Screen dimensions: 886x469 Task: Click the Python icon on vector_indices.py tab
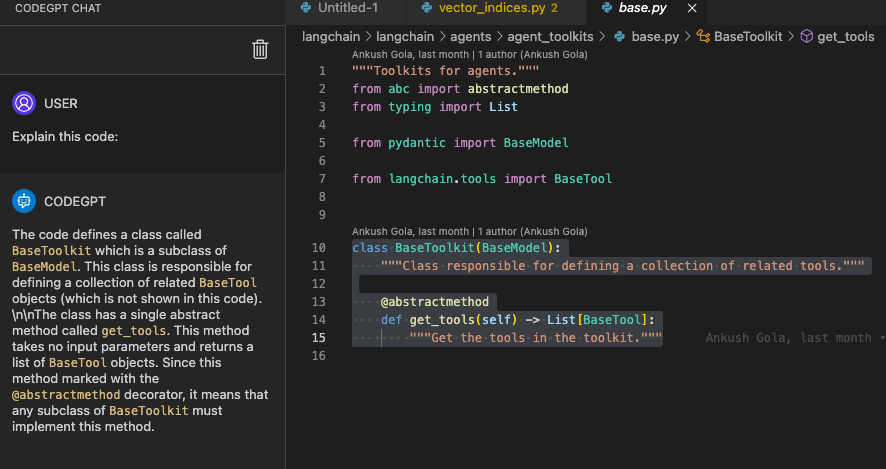tap(427, 8)
